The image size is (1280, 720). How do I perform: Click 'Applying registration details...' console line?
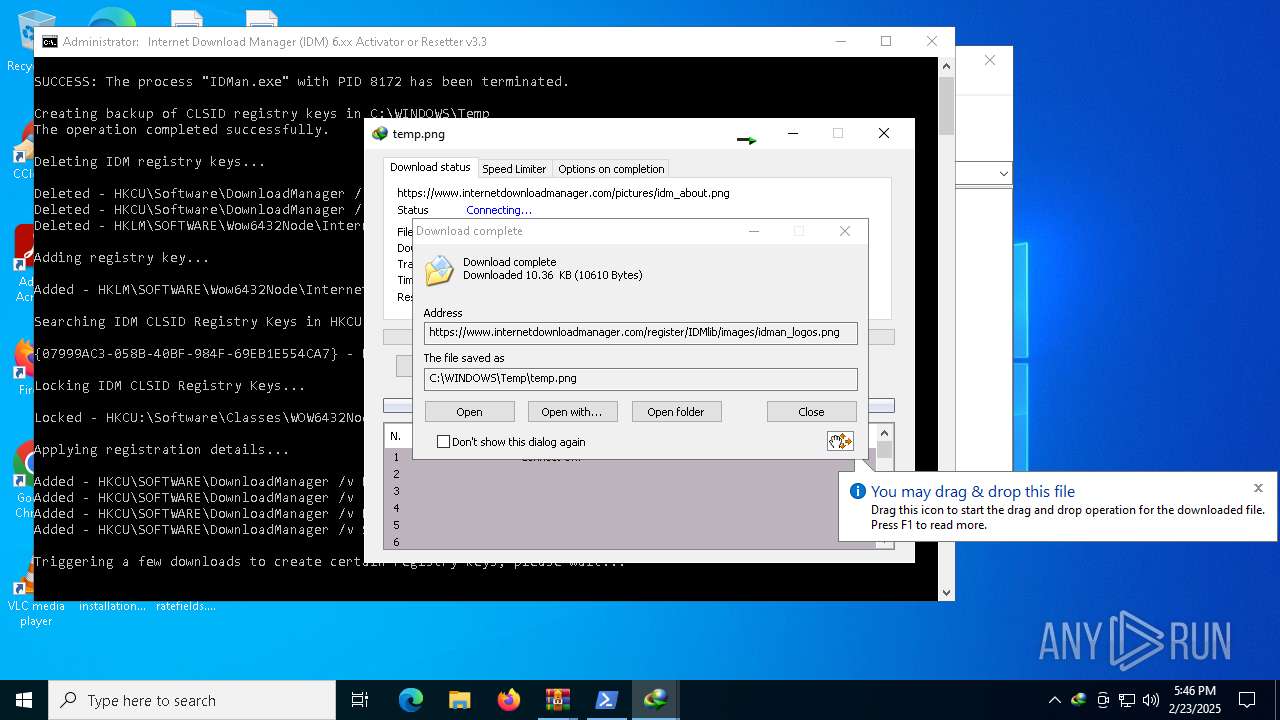tap(162, 449)
